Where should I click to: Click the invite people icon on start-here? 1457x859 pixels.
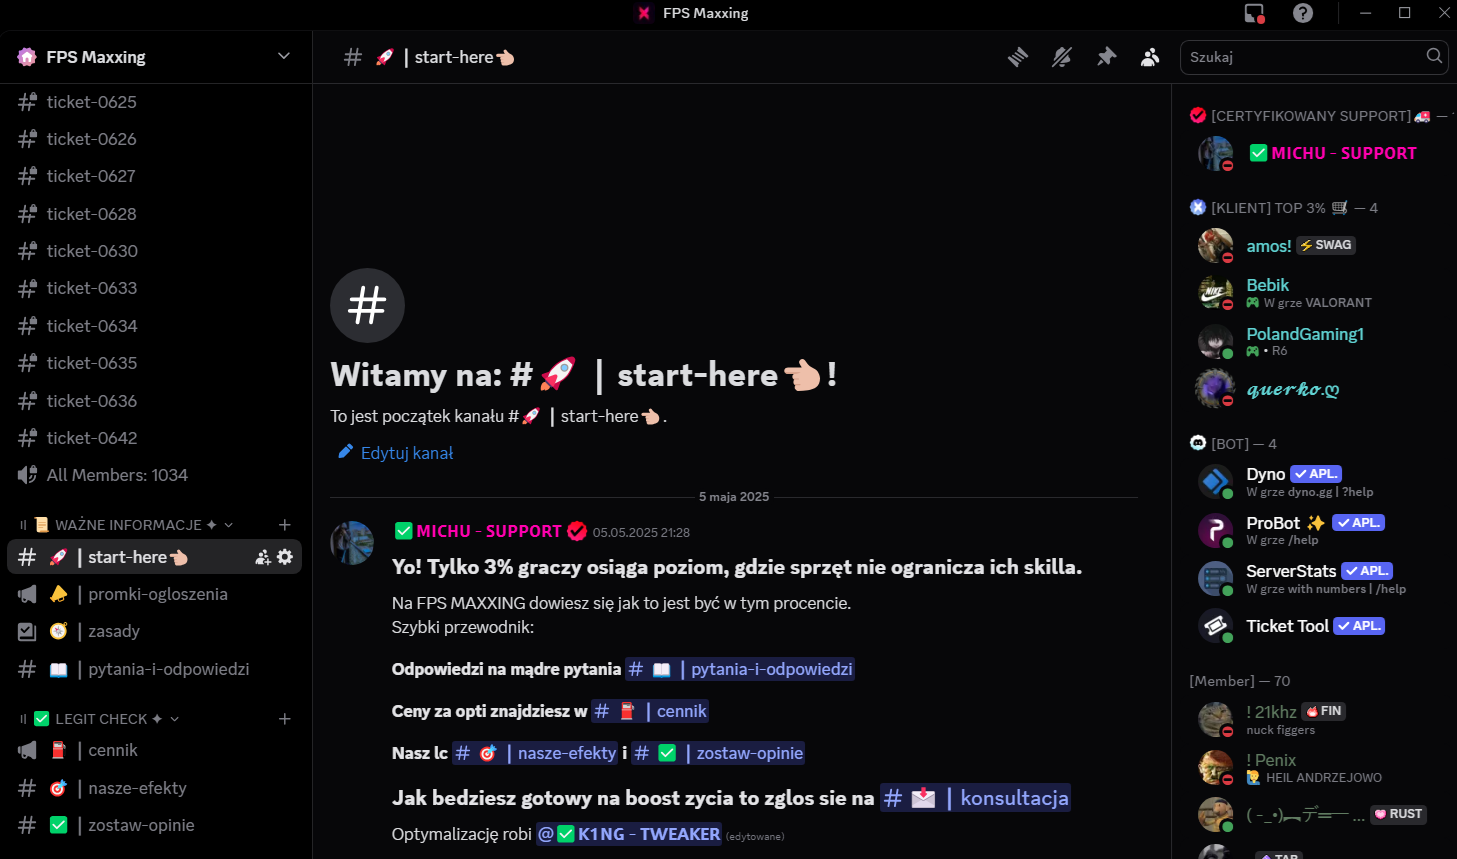click(x=263, y=557)
